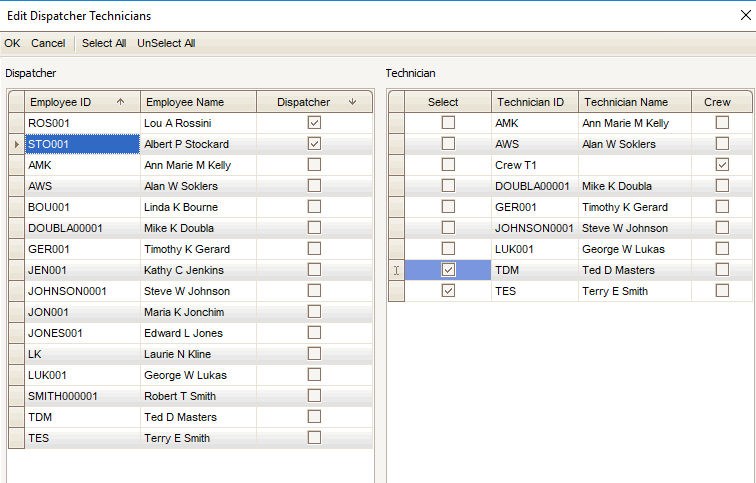Click row indicator for TDM technician row
This screenshot has height=483, width=756.
tap(397, 270)
